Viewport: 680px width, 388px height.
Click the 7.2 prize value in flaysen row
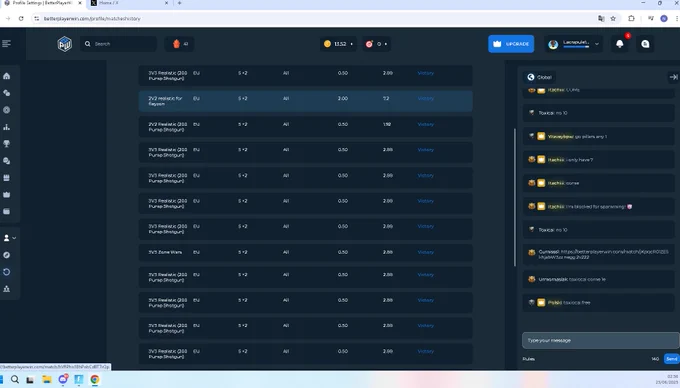[386, 98]
